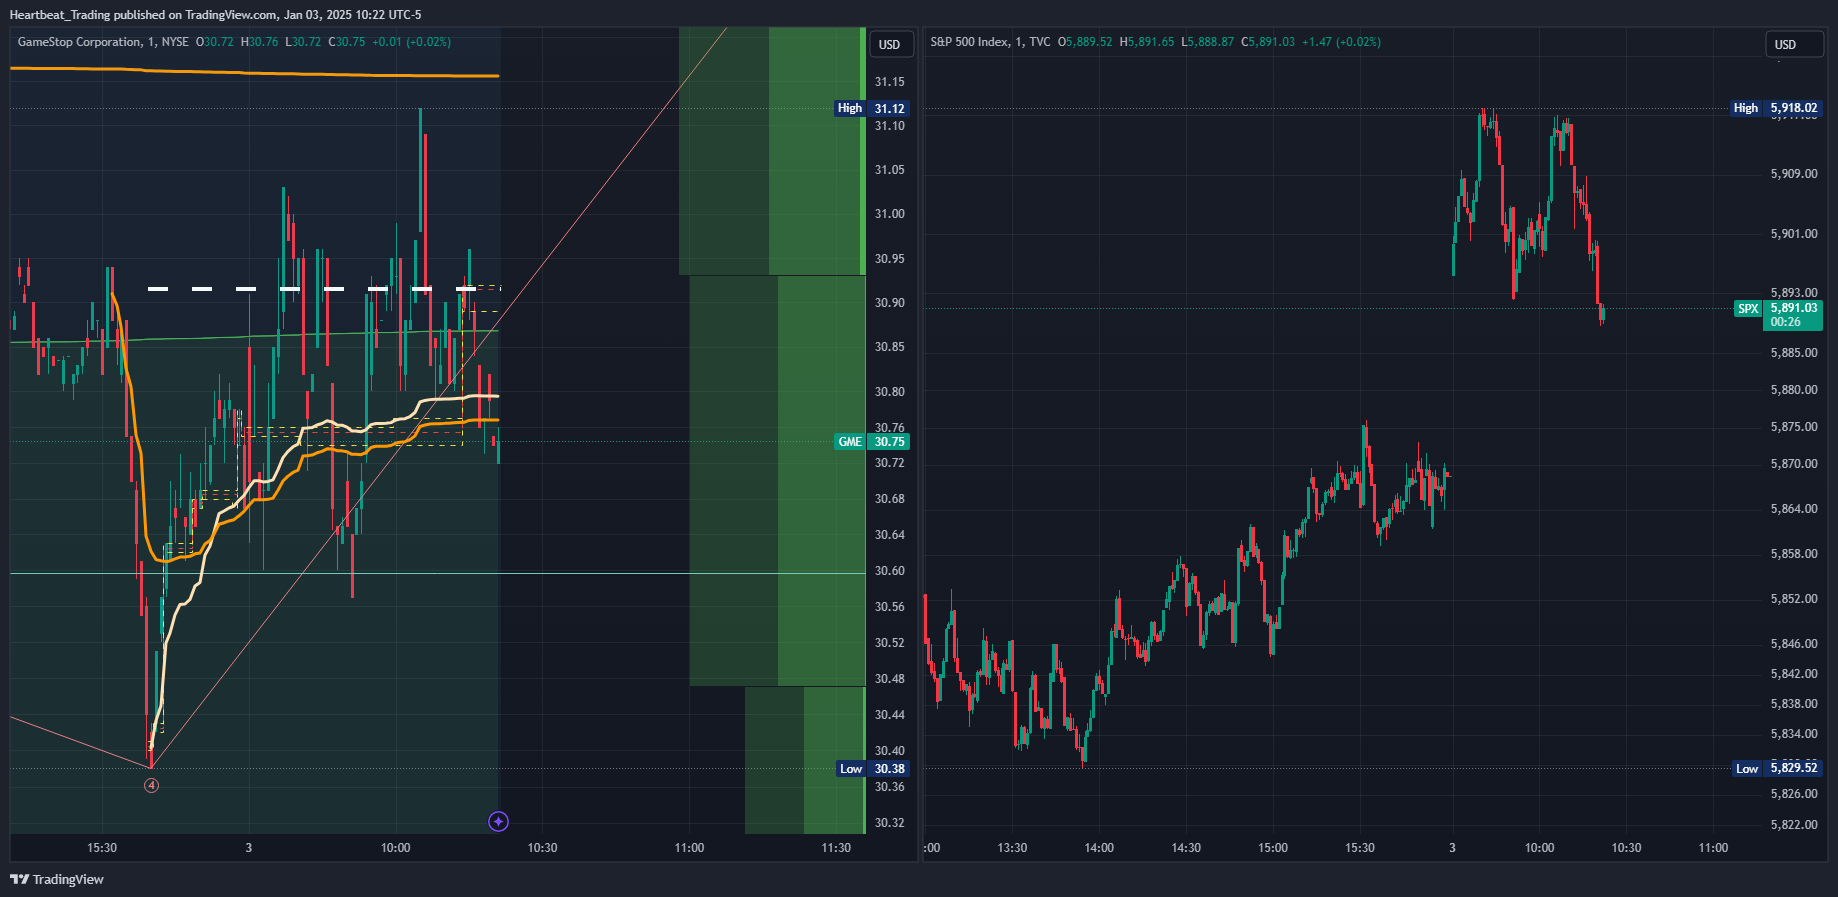1838x897 pixels.
Task: Click the GME change +0.01 (+0.02%) in the legend
Action: pyautogui.click(x=411, y=42)
